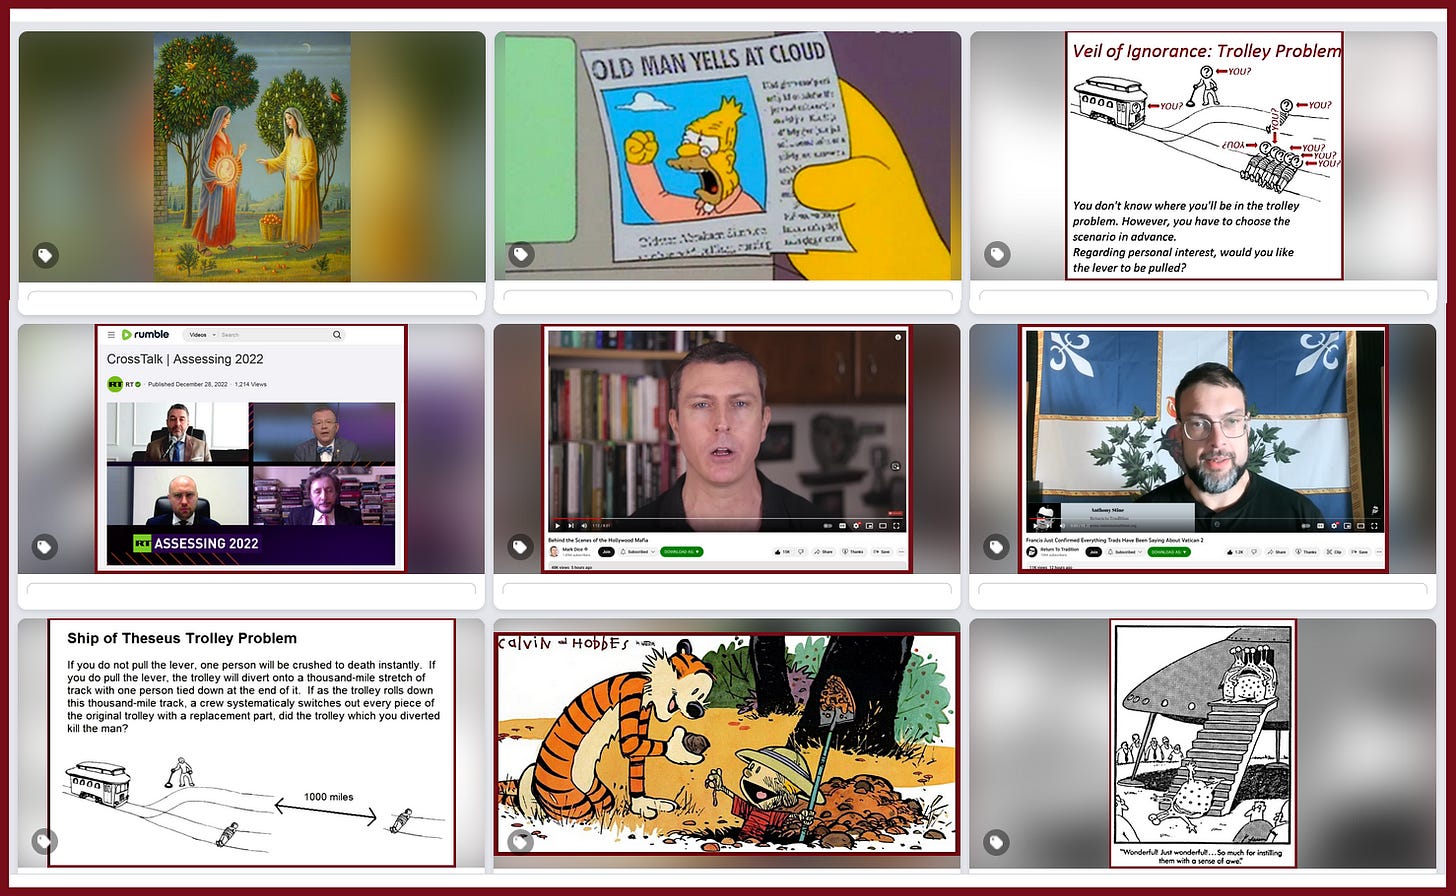The height and width of the screenshot is (896, 1456).
Task: Save the Hollywood Mafia video
Action: [x=881, y=552]
